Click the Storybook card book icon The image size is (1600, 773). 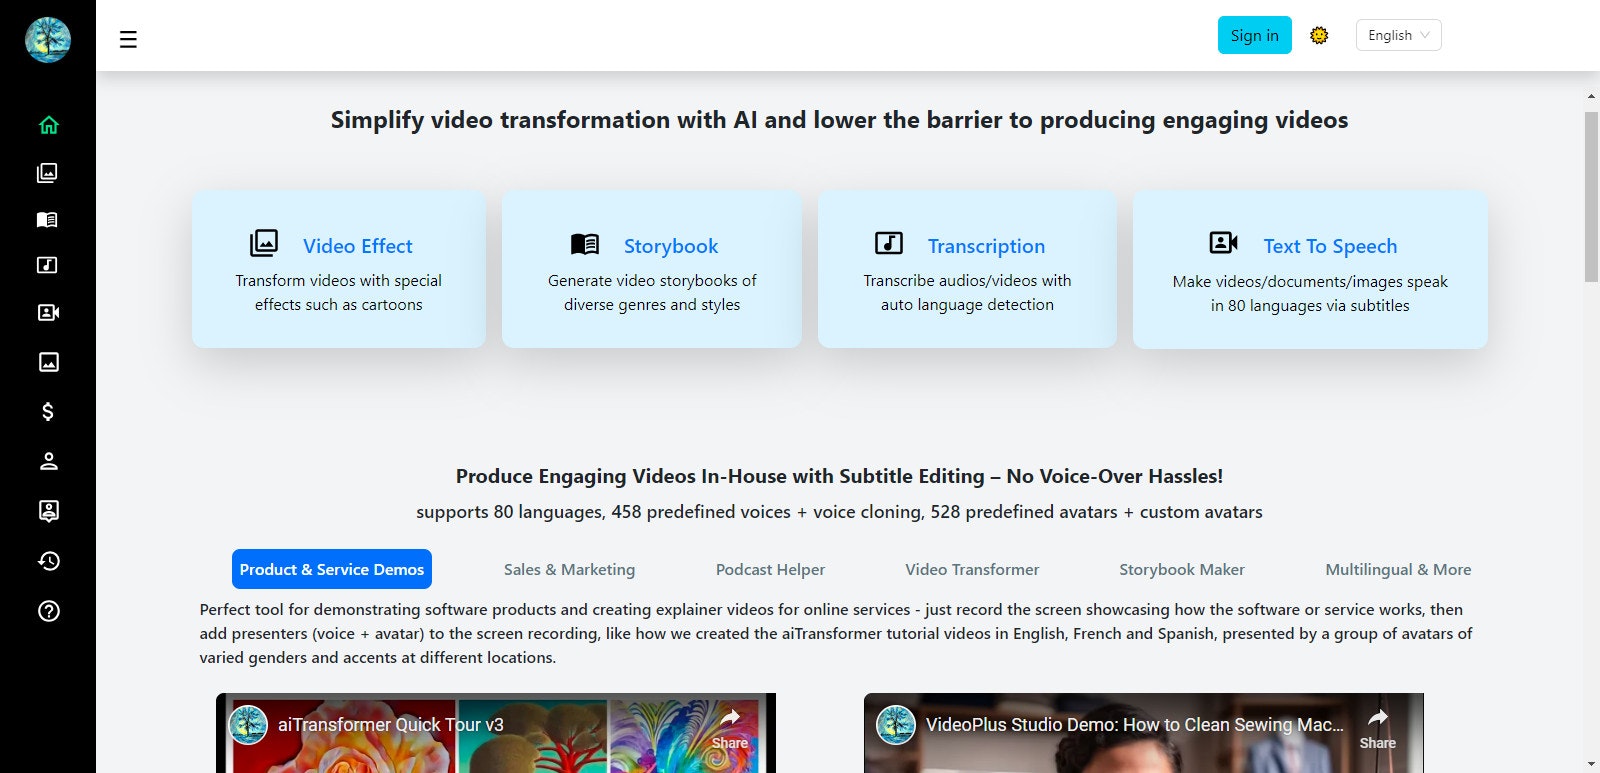coord(585,243)
